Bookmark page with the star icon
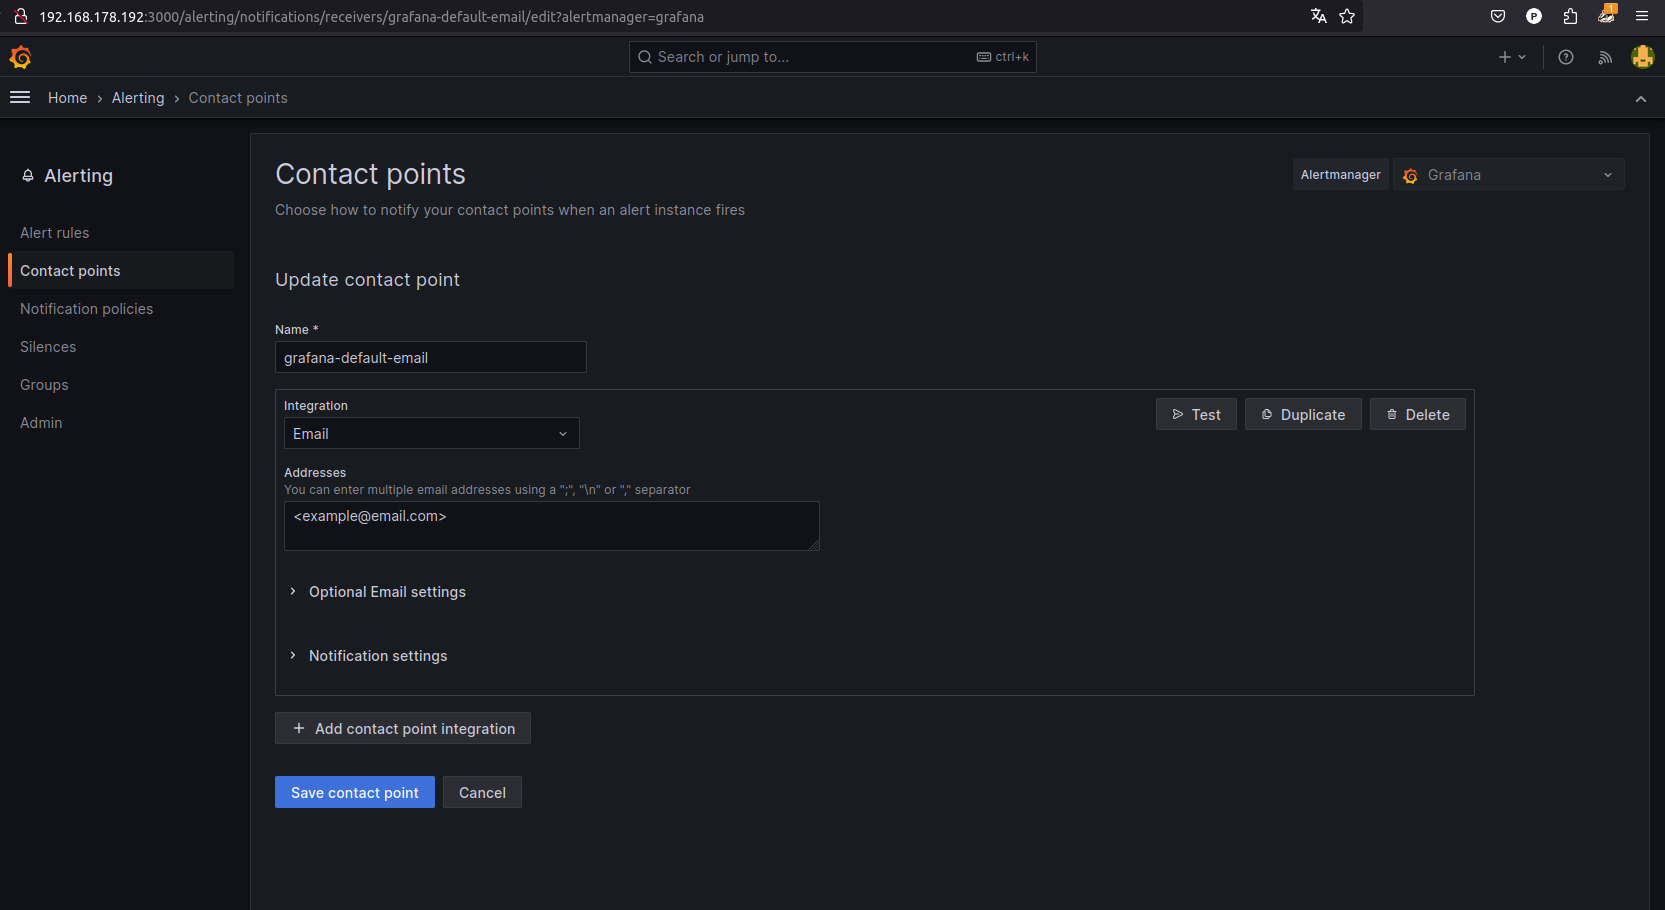The image size is (1665, 910). pos(1347,16)
